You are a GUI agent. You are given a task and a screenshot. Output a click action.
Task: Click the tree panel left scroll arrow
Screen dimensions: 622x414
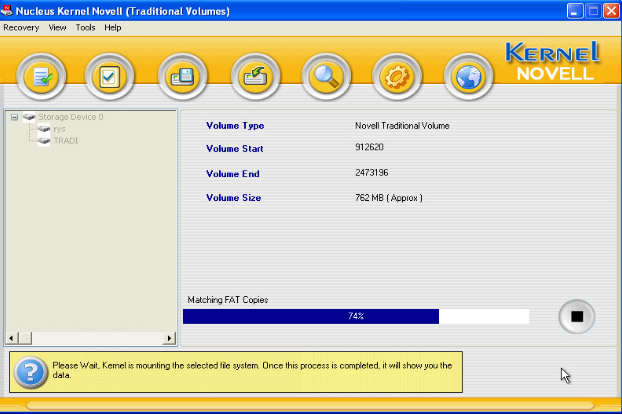[x=11, y=338]
